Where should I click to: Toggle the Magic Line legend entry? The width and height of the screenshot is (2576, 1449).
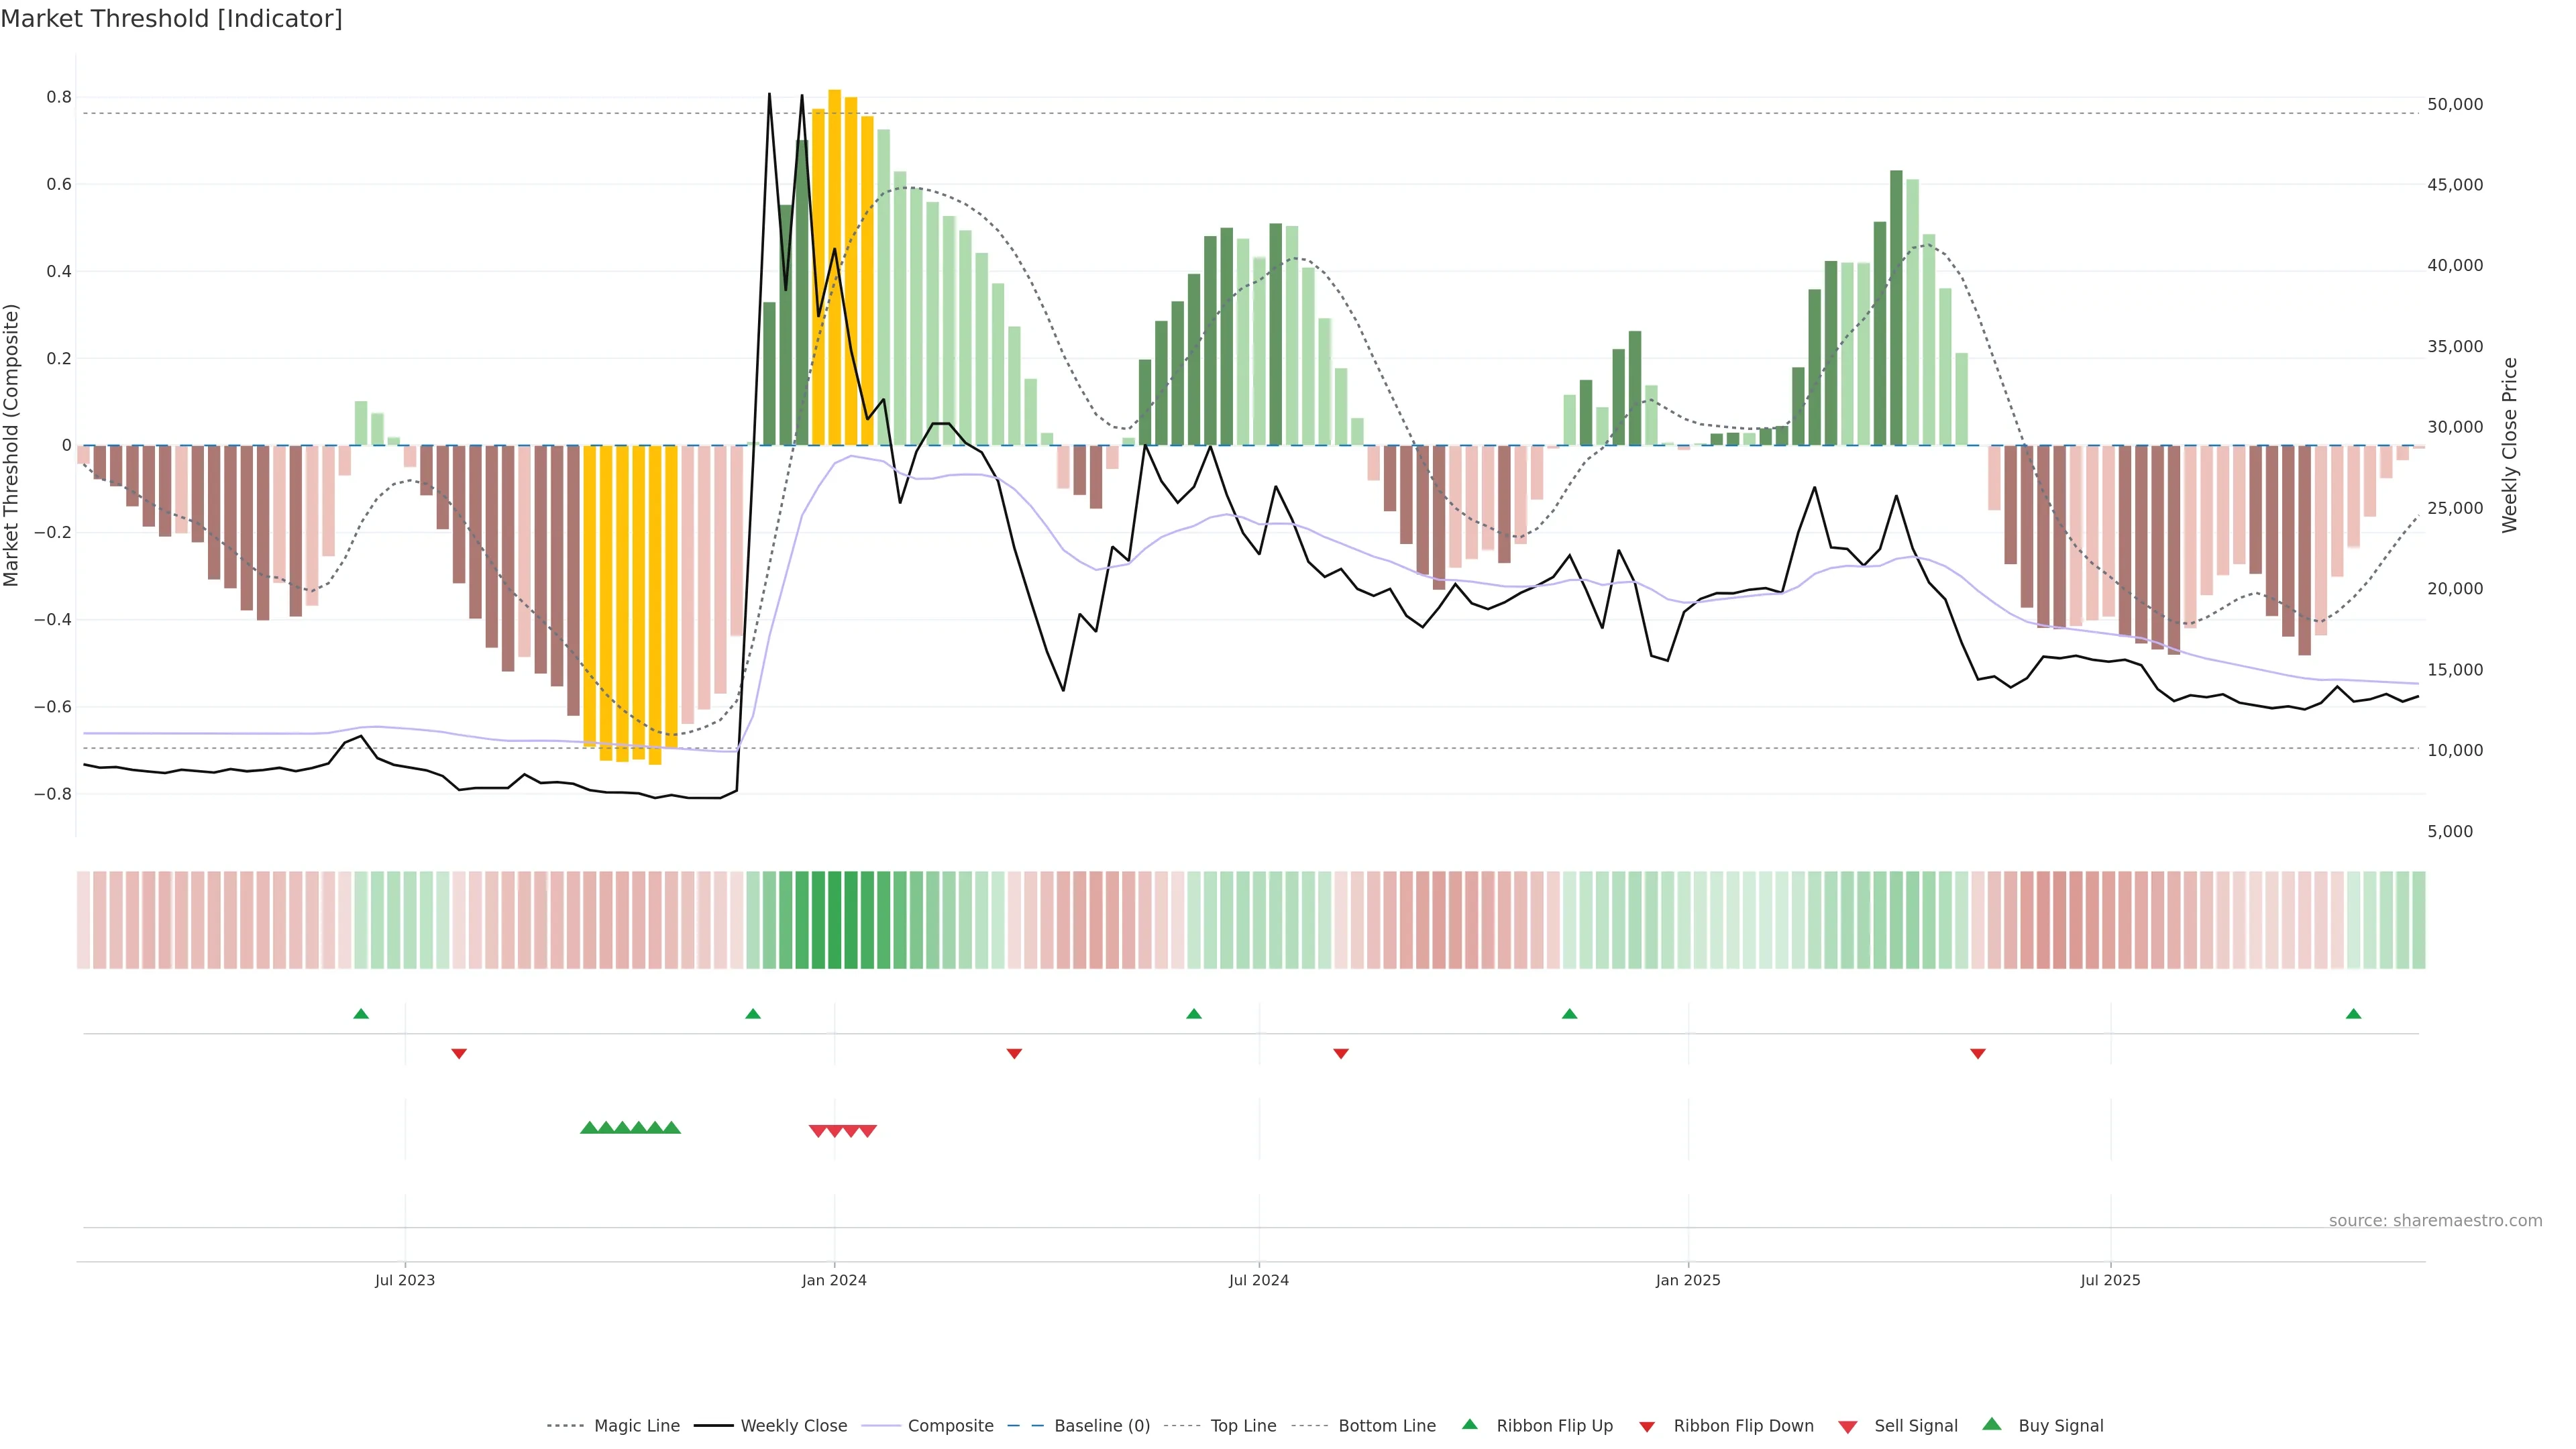pos(636,1426)
